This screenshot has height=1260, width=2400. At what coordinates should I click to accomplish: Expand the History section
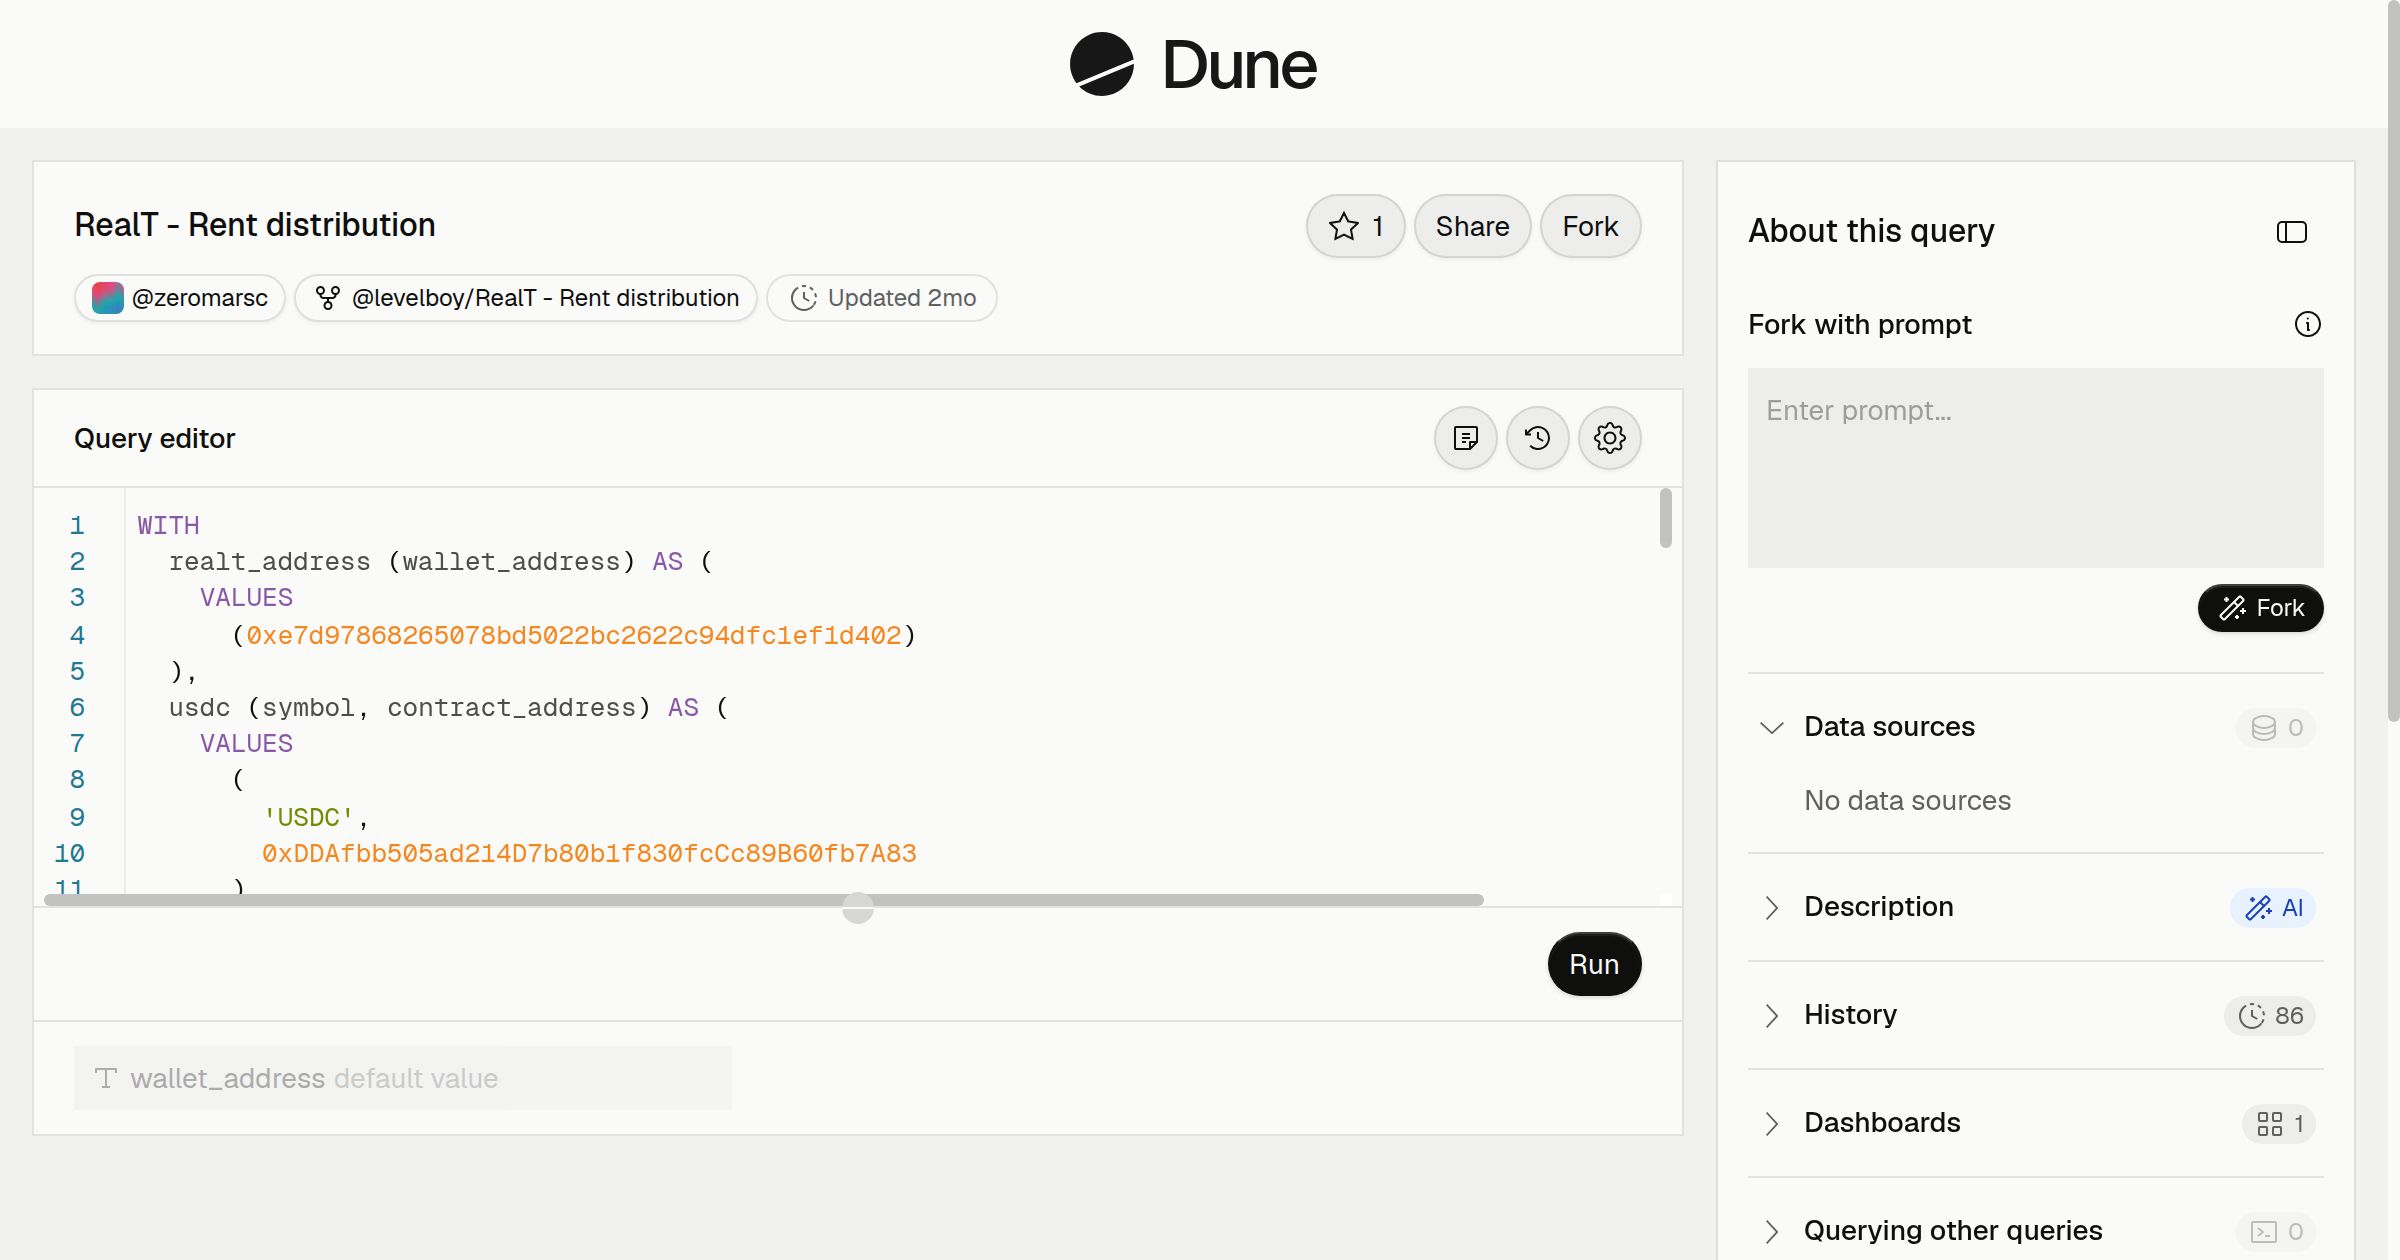point(1771,1015)
